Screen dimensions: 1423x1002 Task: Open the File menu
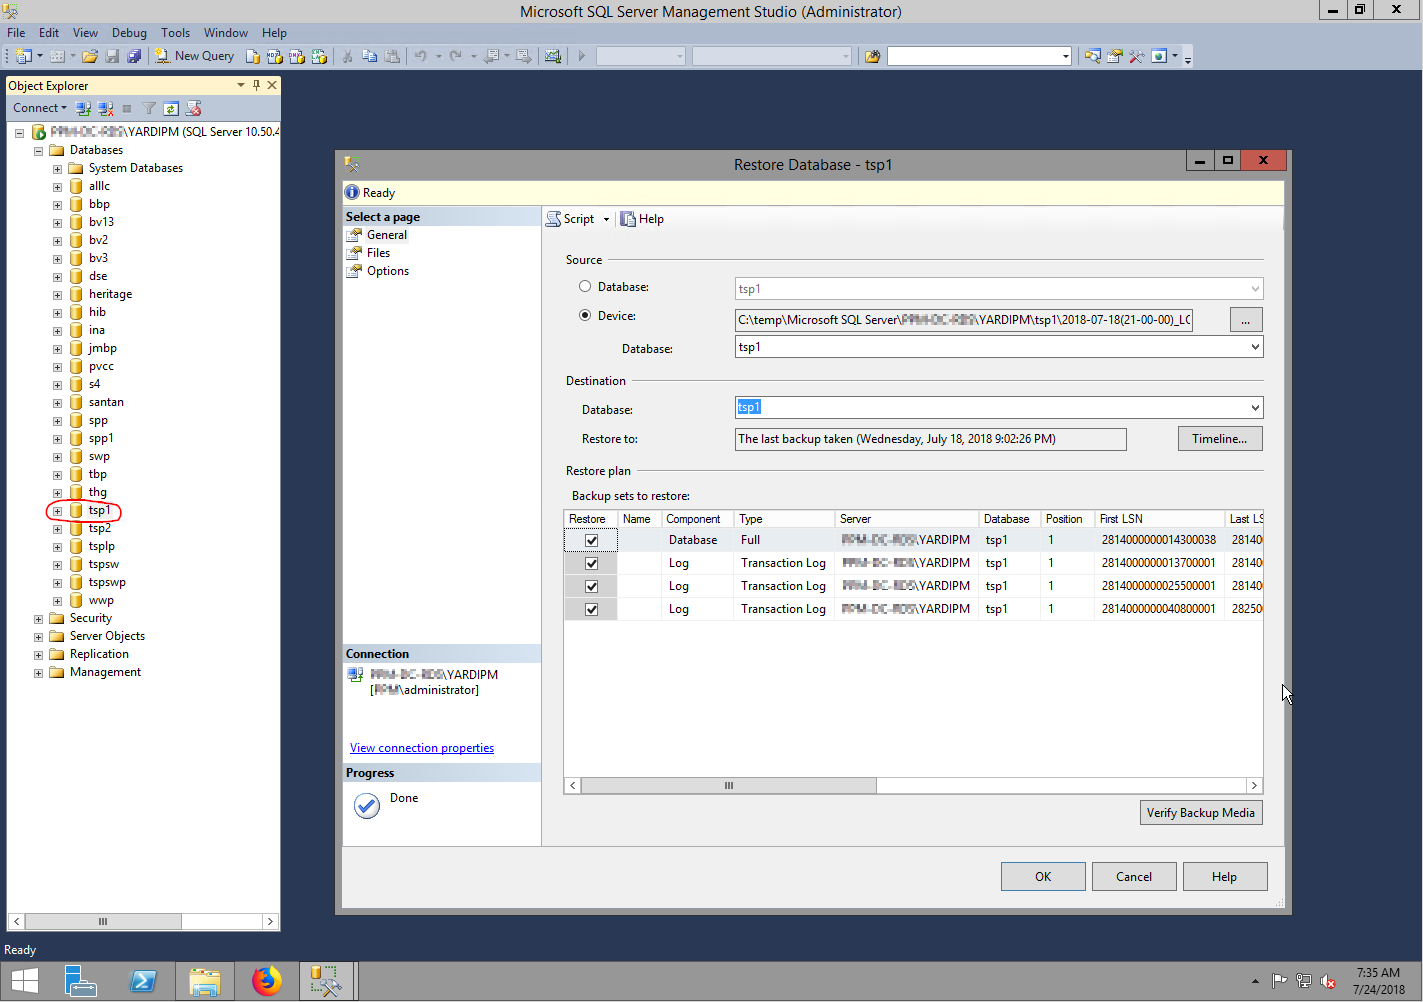pyautogui.click(x=16, y=33)
